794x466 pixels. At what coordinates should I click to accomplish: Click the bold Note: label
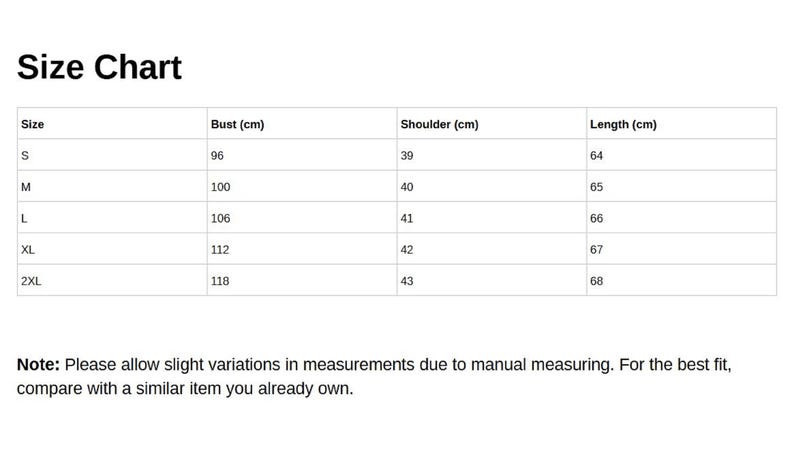click(x=38, y=364)
